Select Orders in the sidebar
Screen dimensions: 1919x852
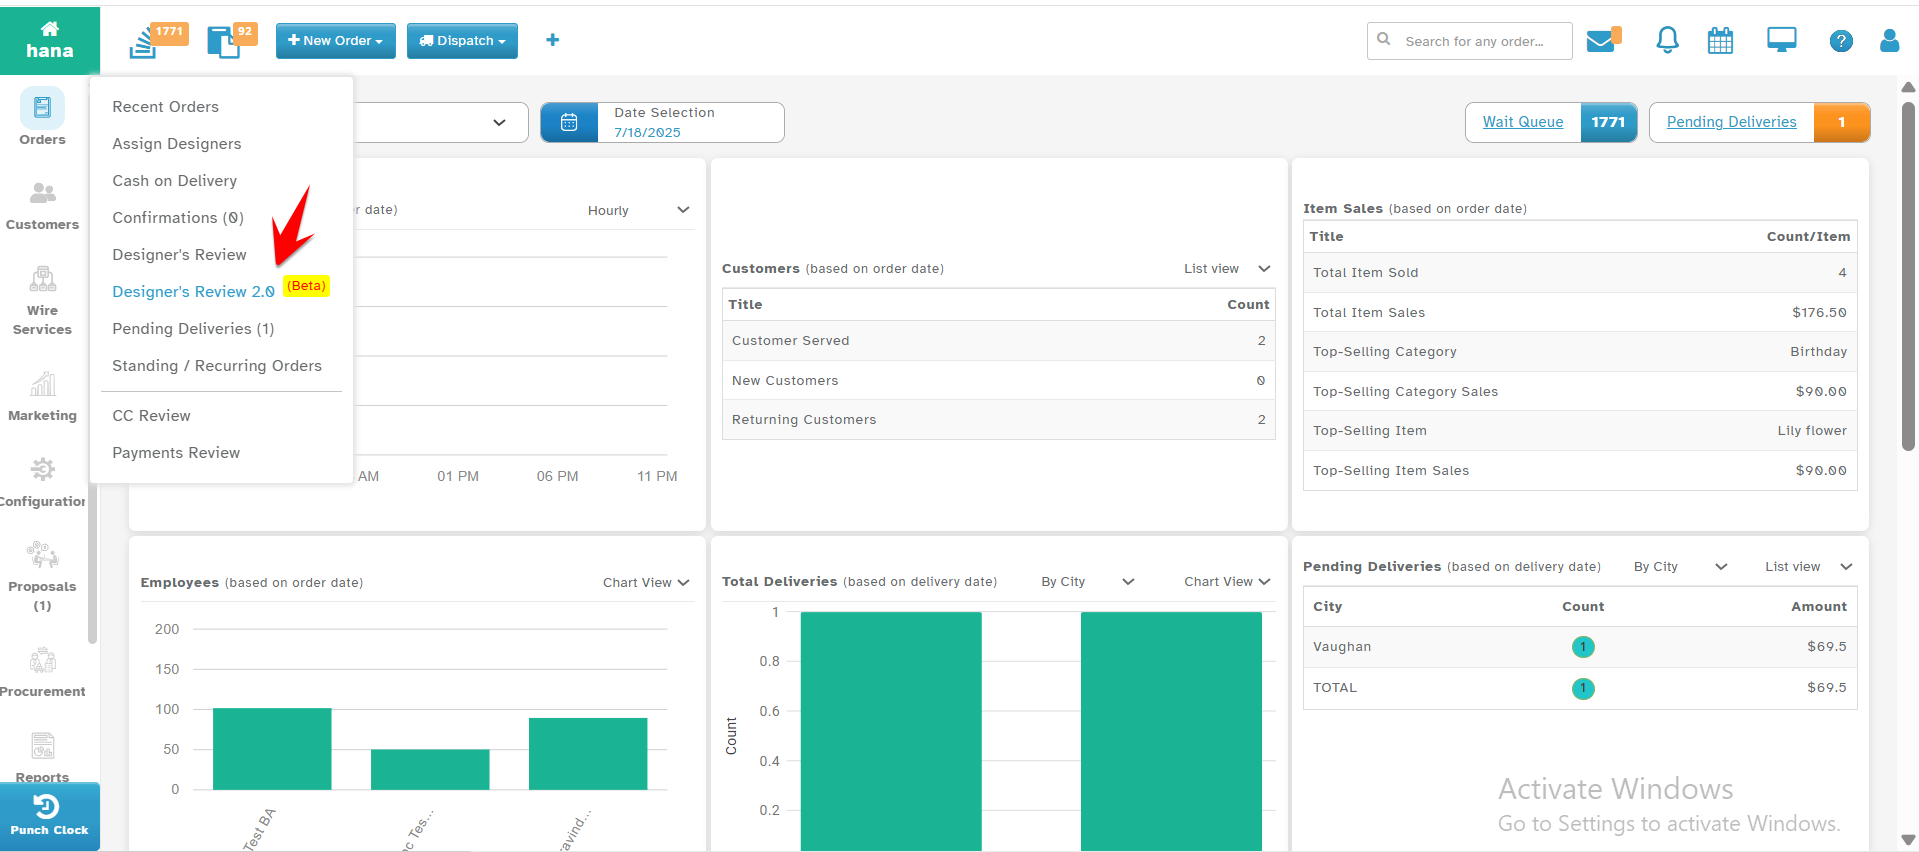(42, 118)
